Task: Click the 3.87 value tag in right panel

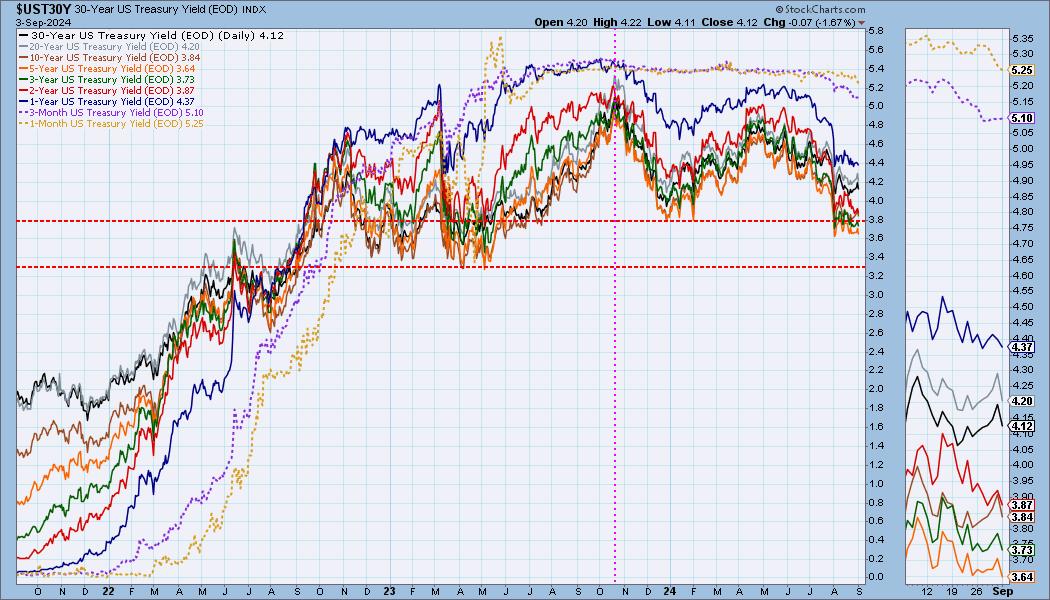Action: click(1021, 506)
